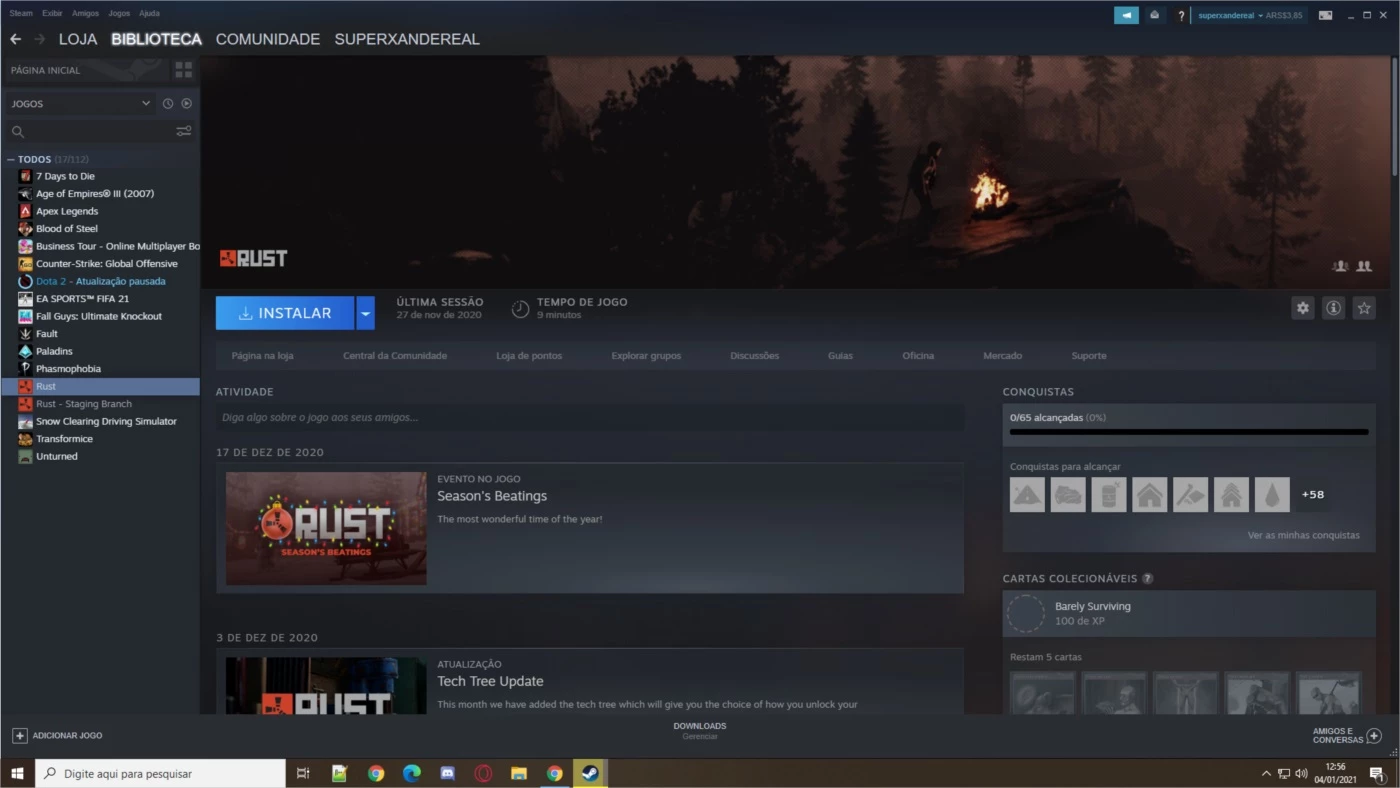Switch to Big Picture mode icon
This screenshot has width=1400, height=788.
pos(1325,15)
